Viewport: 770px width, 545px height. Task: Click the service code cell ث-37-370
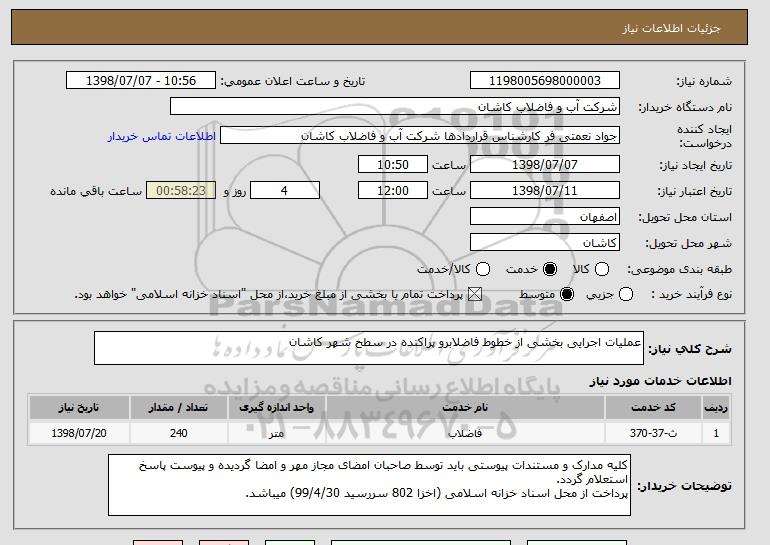tap(653, 433)
